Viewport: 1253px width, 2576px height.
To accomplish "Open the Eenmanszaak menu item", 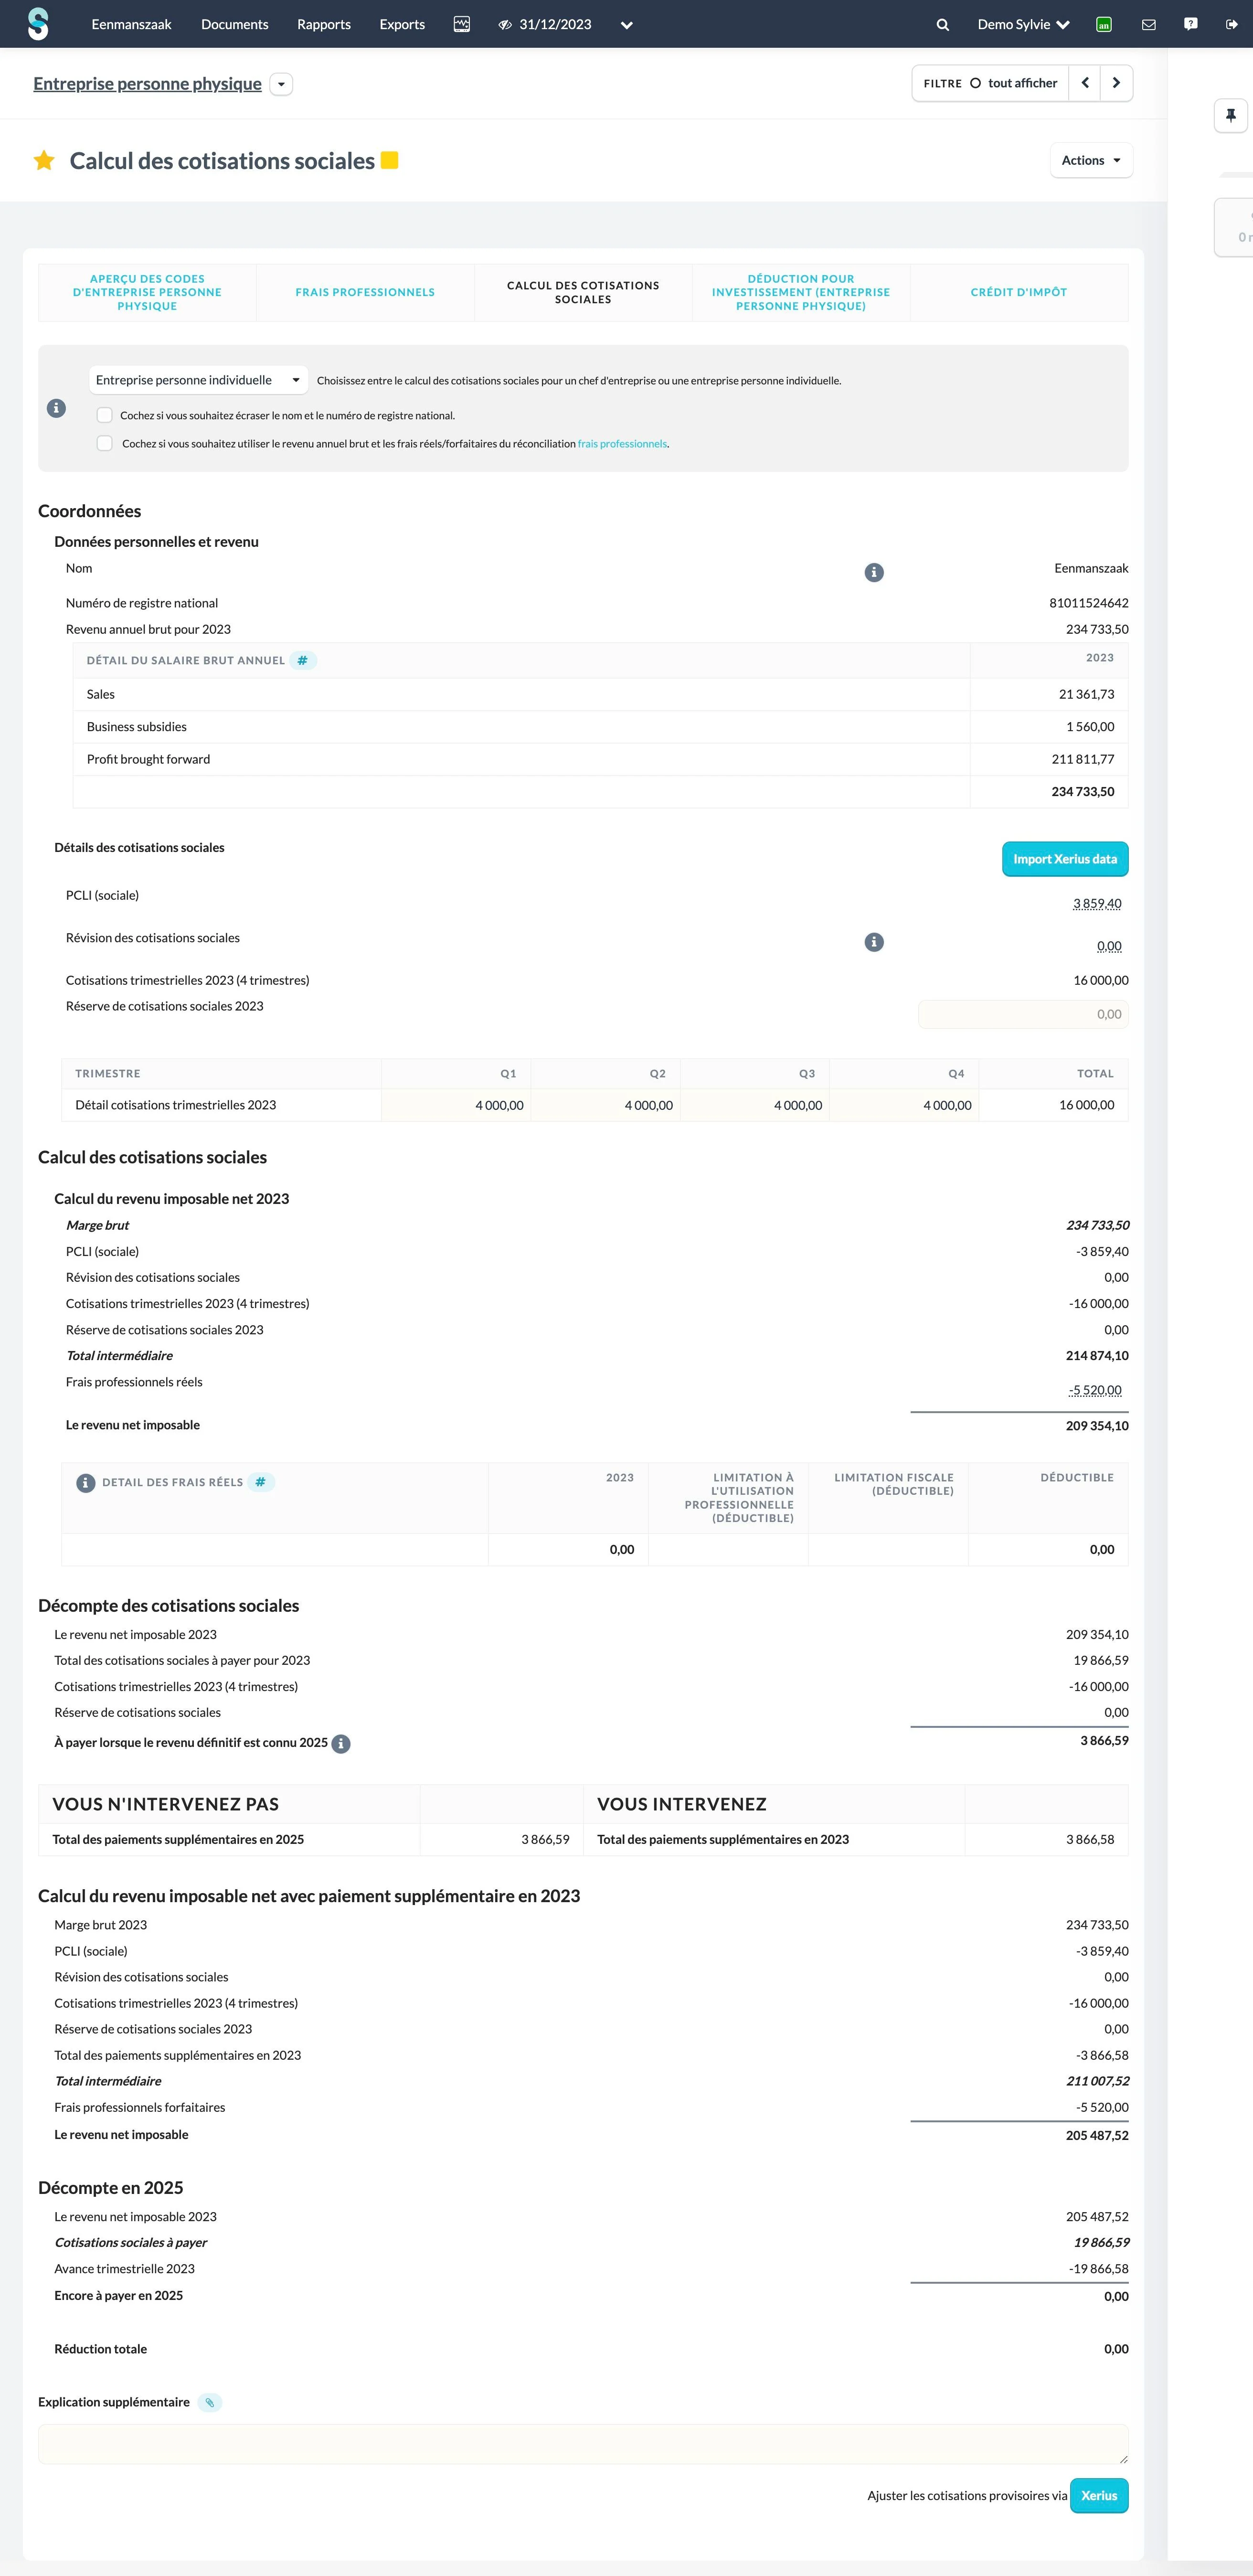I will 132,24.
